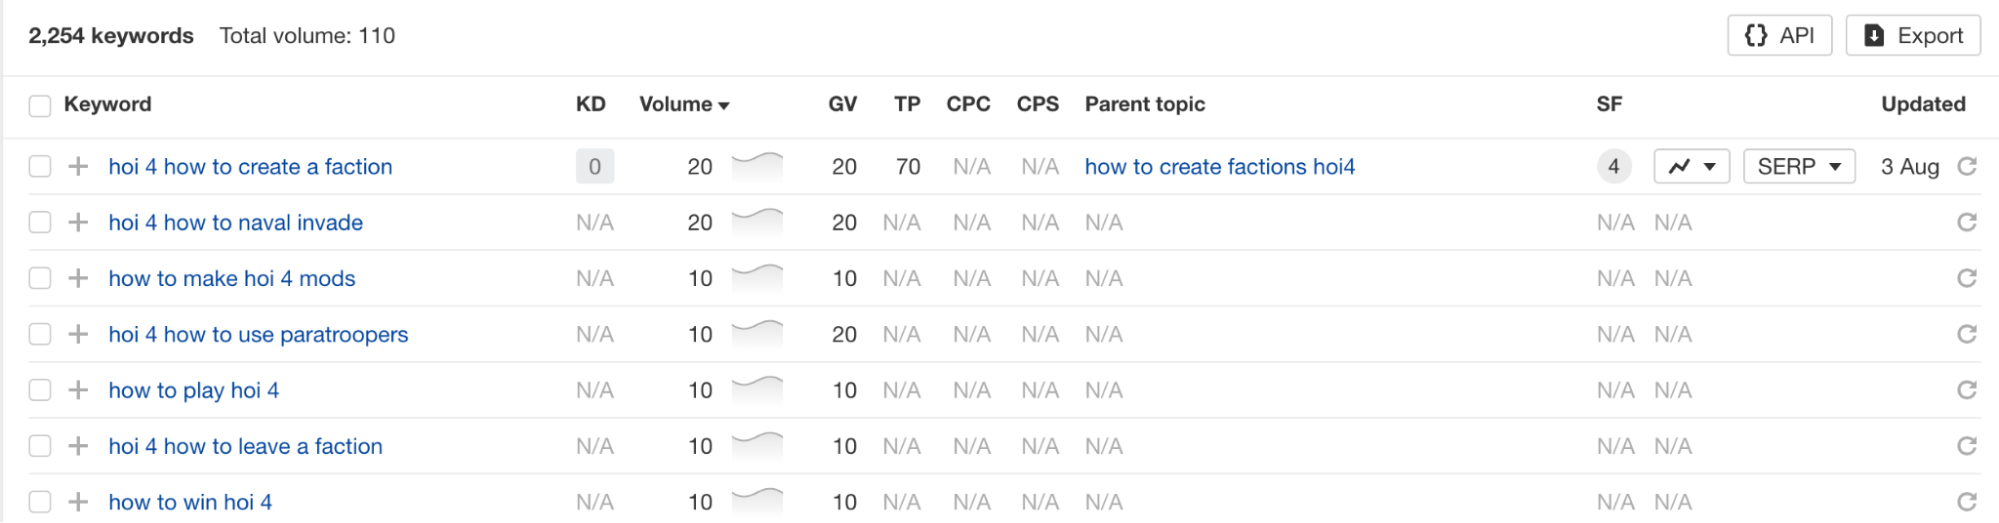1999x523 pixels.
Task: Tick checkbox for 'hoi 4 how to naval invade'
Action: (x=40, y=222)
